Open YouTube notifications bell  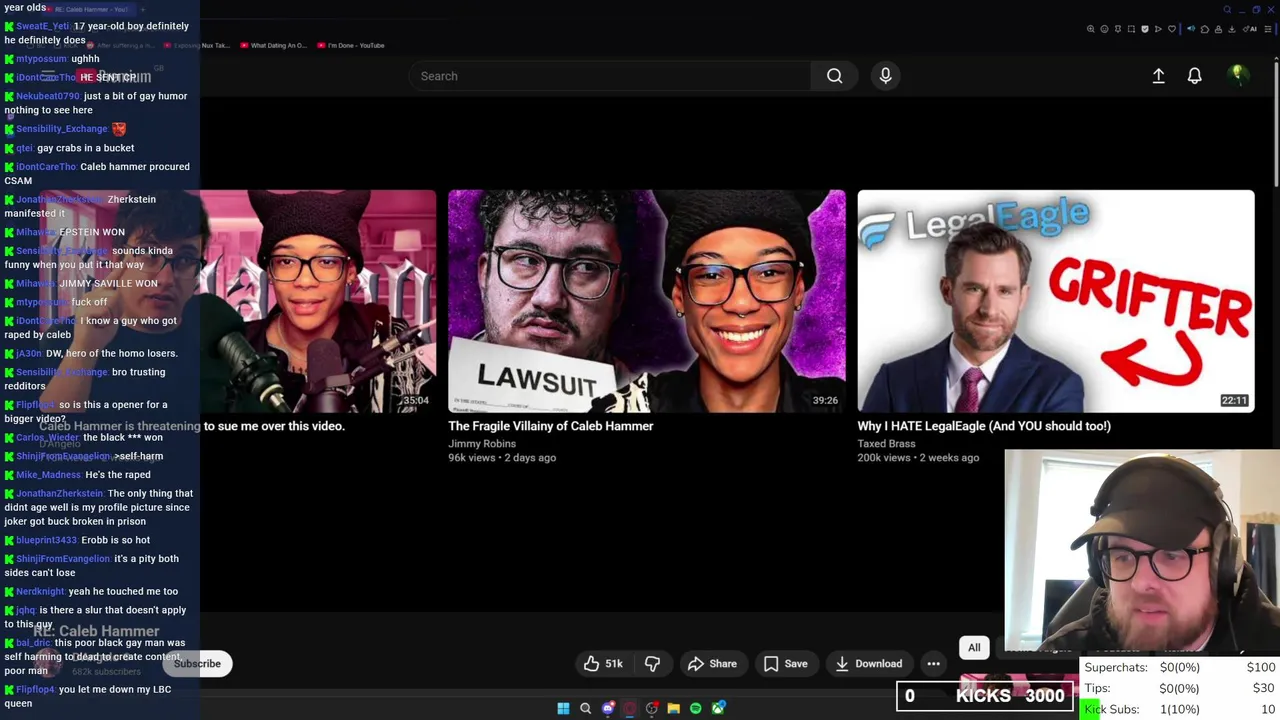click(x=1194, y=76)
